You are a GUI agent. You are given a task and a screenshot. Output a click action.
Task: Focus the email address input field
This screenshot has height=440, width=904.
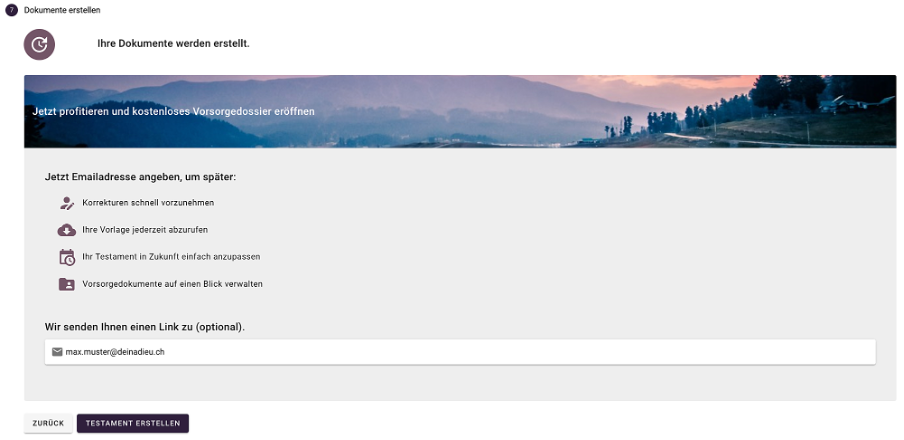click(460, 352)
